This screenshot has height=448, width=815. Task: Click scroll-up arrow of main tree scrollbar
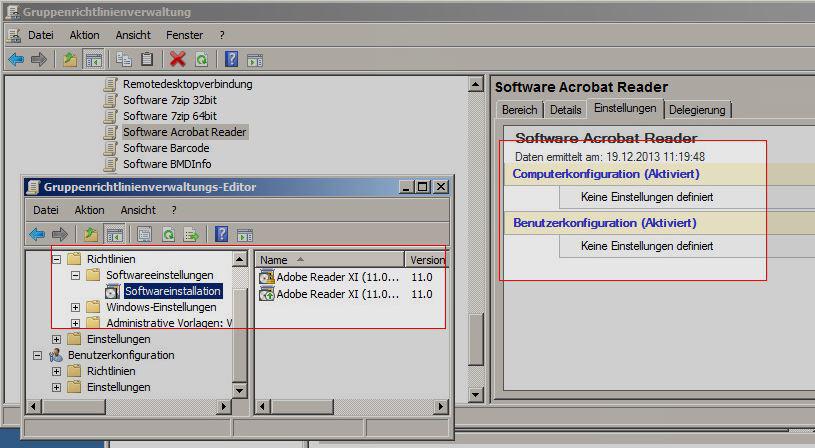coord(476,84)
